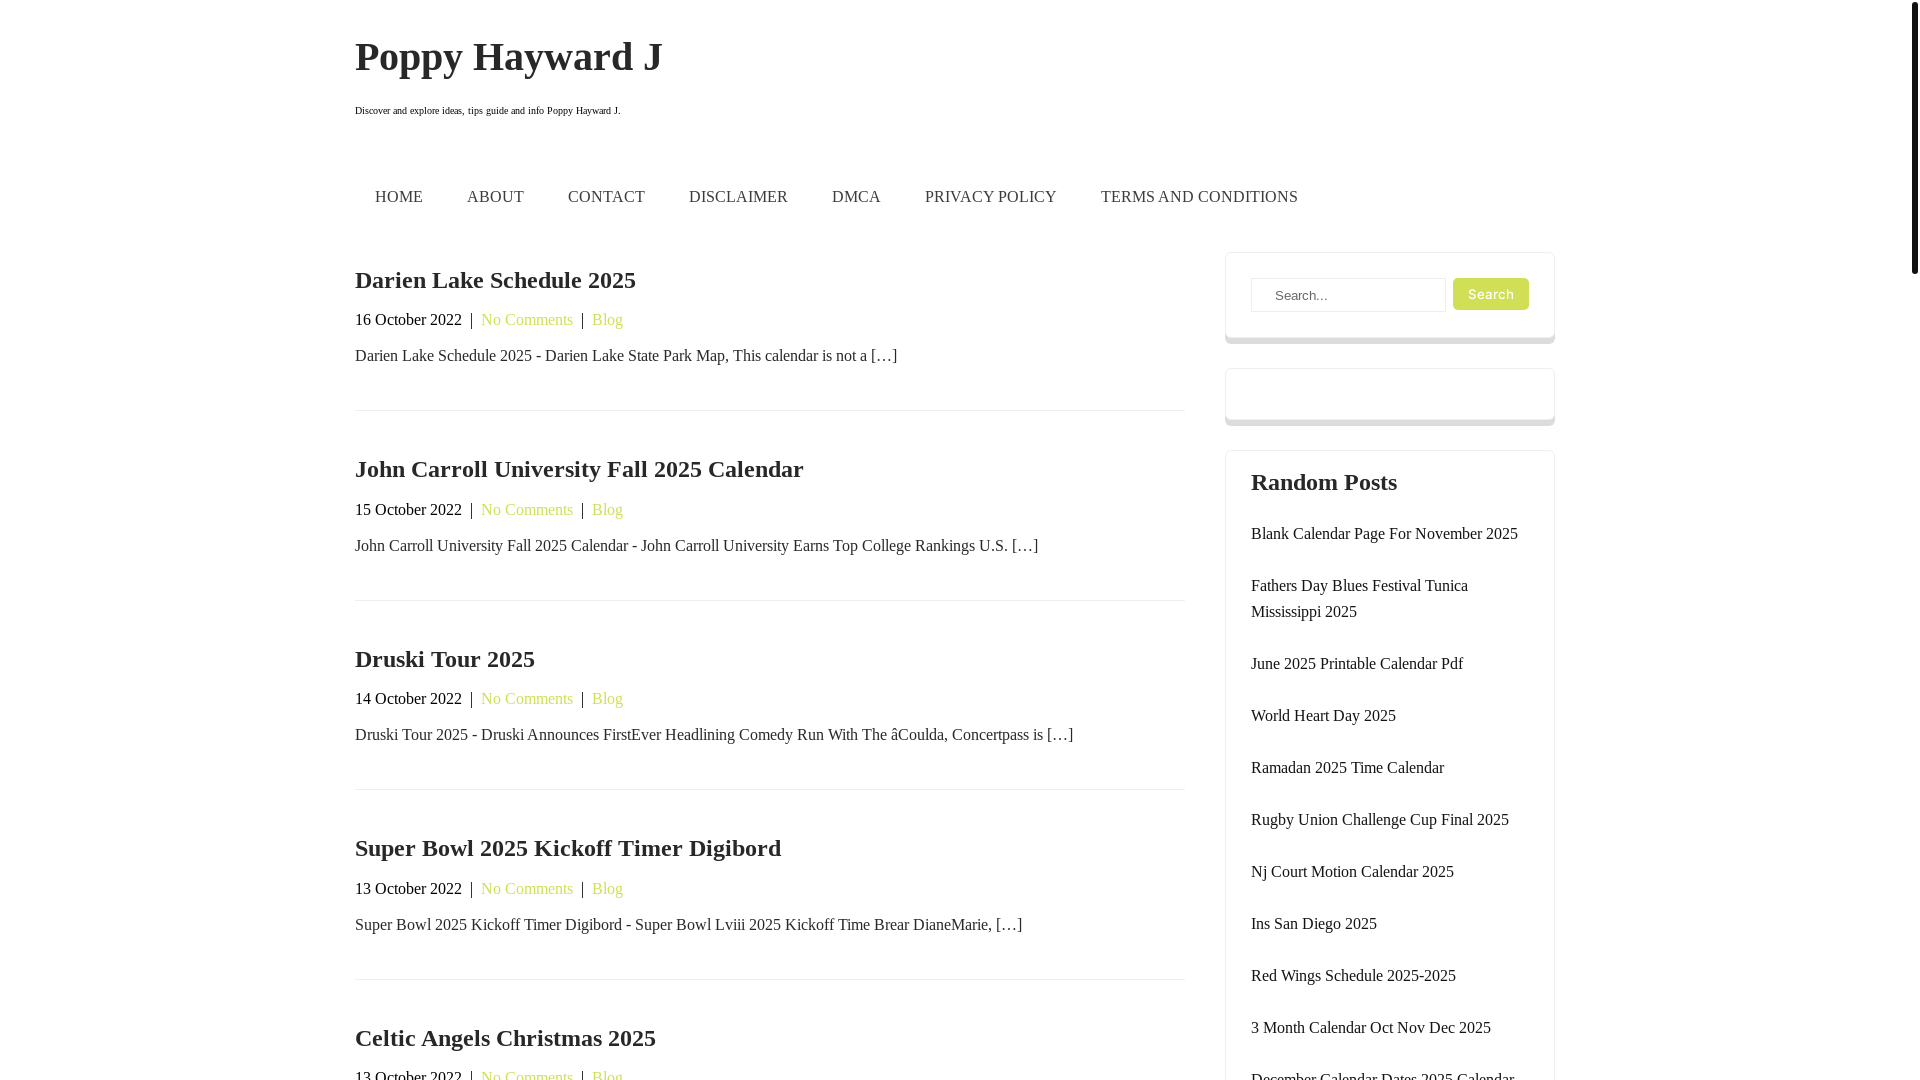Click excerpt starting Druski Announces FirstEver Headlining

click(x=714, y=735)
